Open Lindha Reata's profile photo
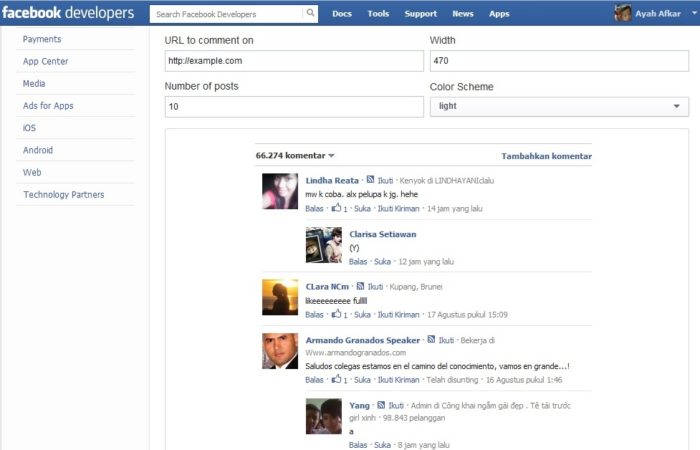The height and width of the screenshot is (450, 700). coord(280,191)
